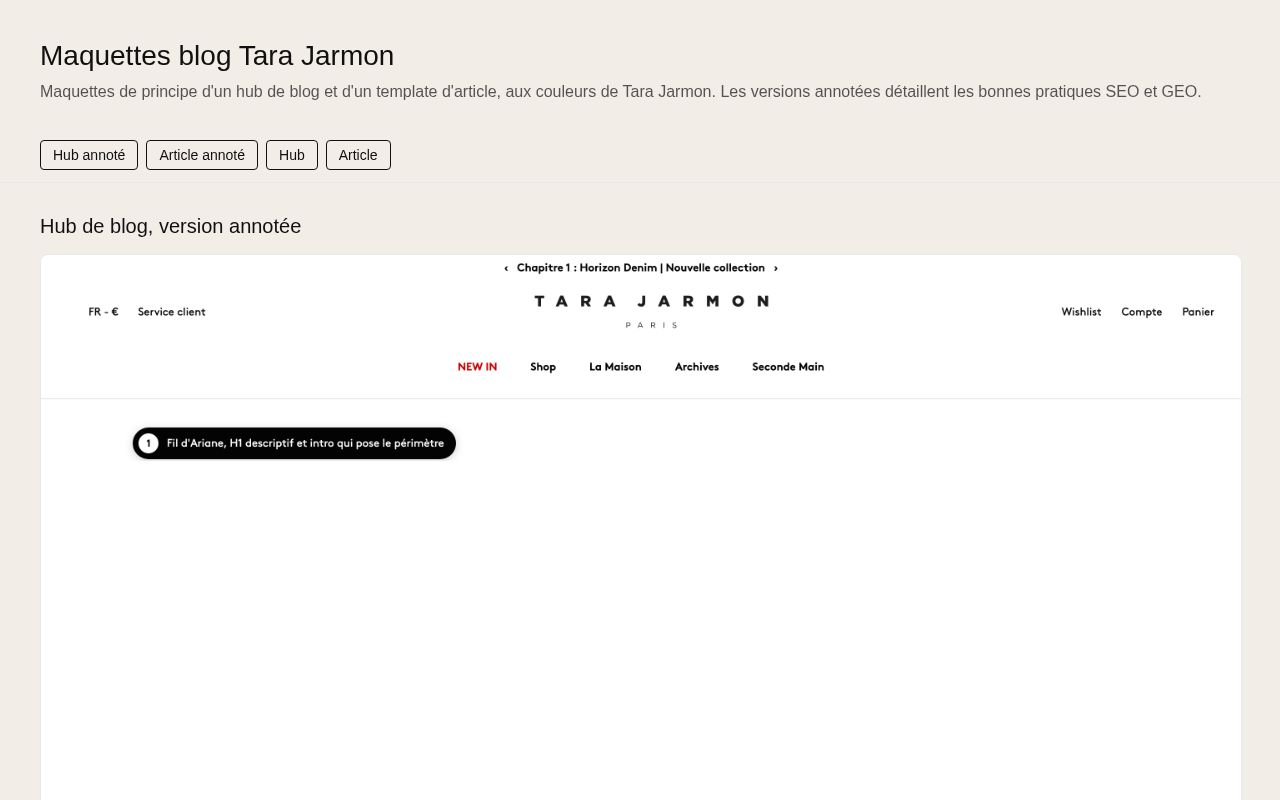The image size is (1280, 800).
Task: Show the plain Hub mockup
Action: [x=292, y=155]
